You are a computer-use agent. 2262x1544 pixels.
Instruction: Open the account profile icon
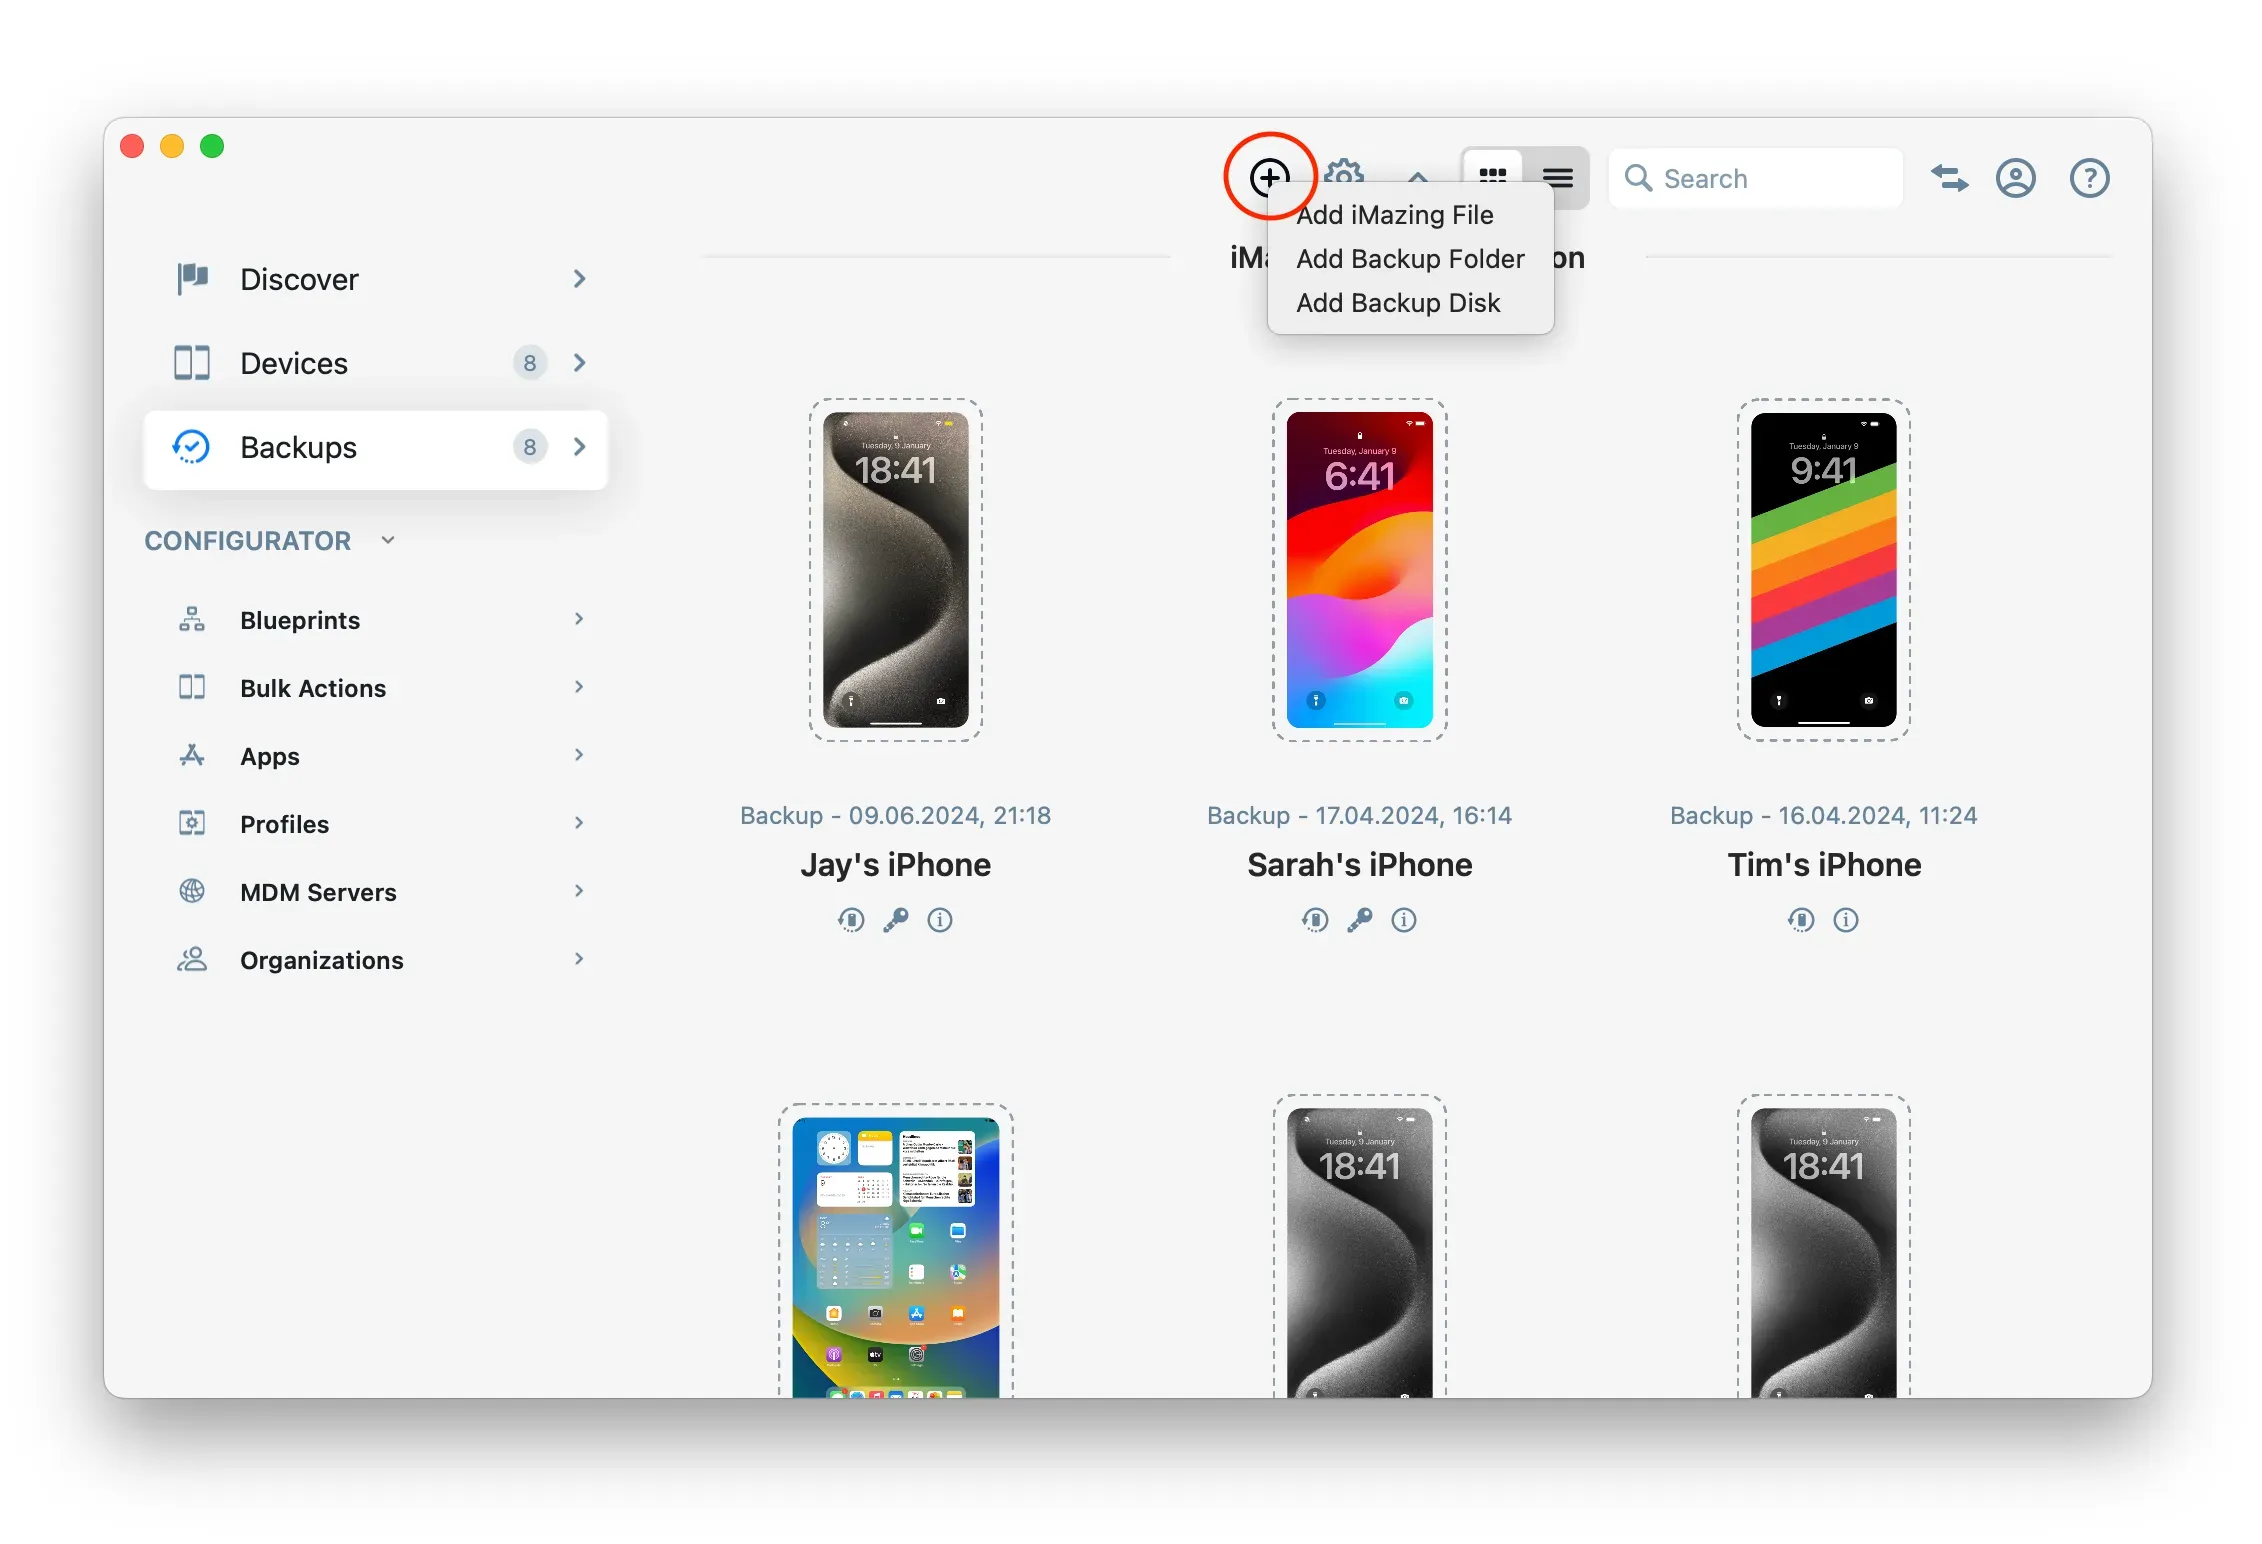[x=2016, y=178]
